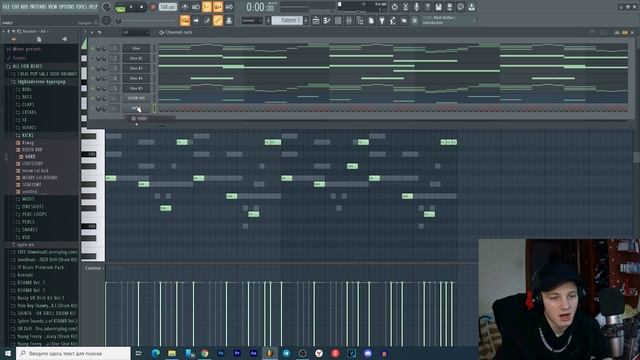Open the TOOLS menu
The height and width of the screenshot is (360, 640).
82,7
